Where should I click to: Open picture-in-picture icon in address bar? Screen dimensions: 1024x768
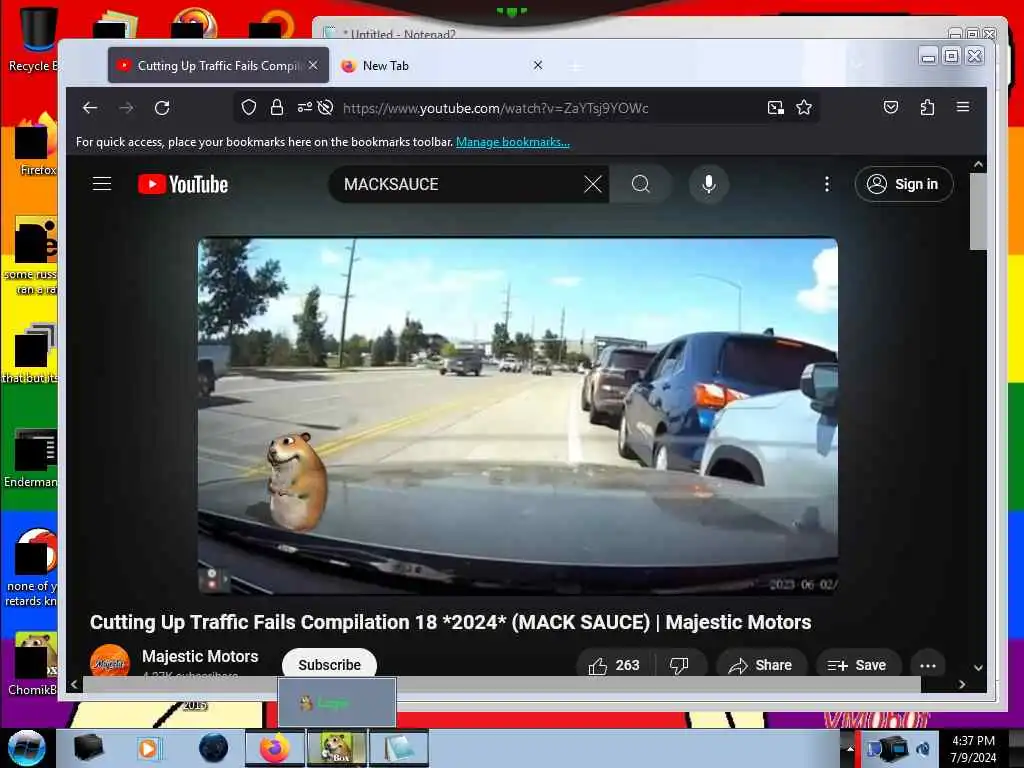click(775, 107)
